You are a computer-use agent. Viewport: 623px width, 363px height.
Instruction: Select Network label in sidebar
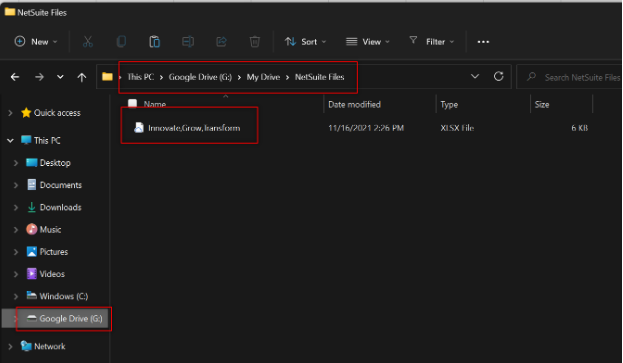point(50,346)
